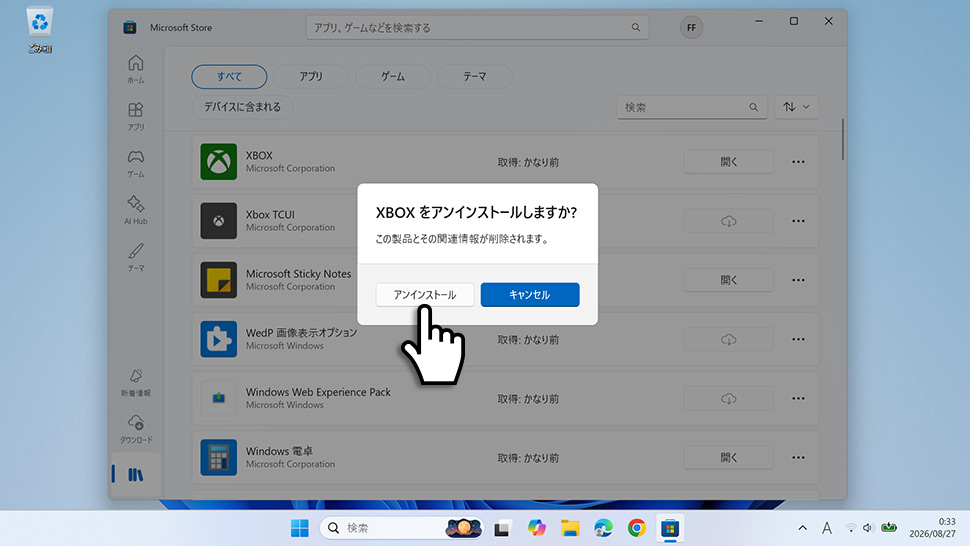Open the sort order dropdown
Screen dimensions: 970x546
pos(796,107)
